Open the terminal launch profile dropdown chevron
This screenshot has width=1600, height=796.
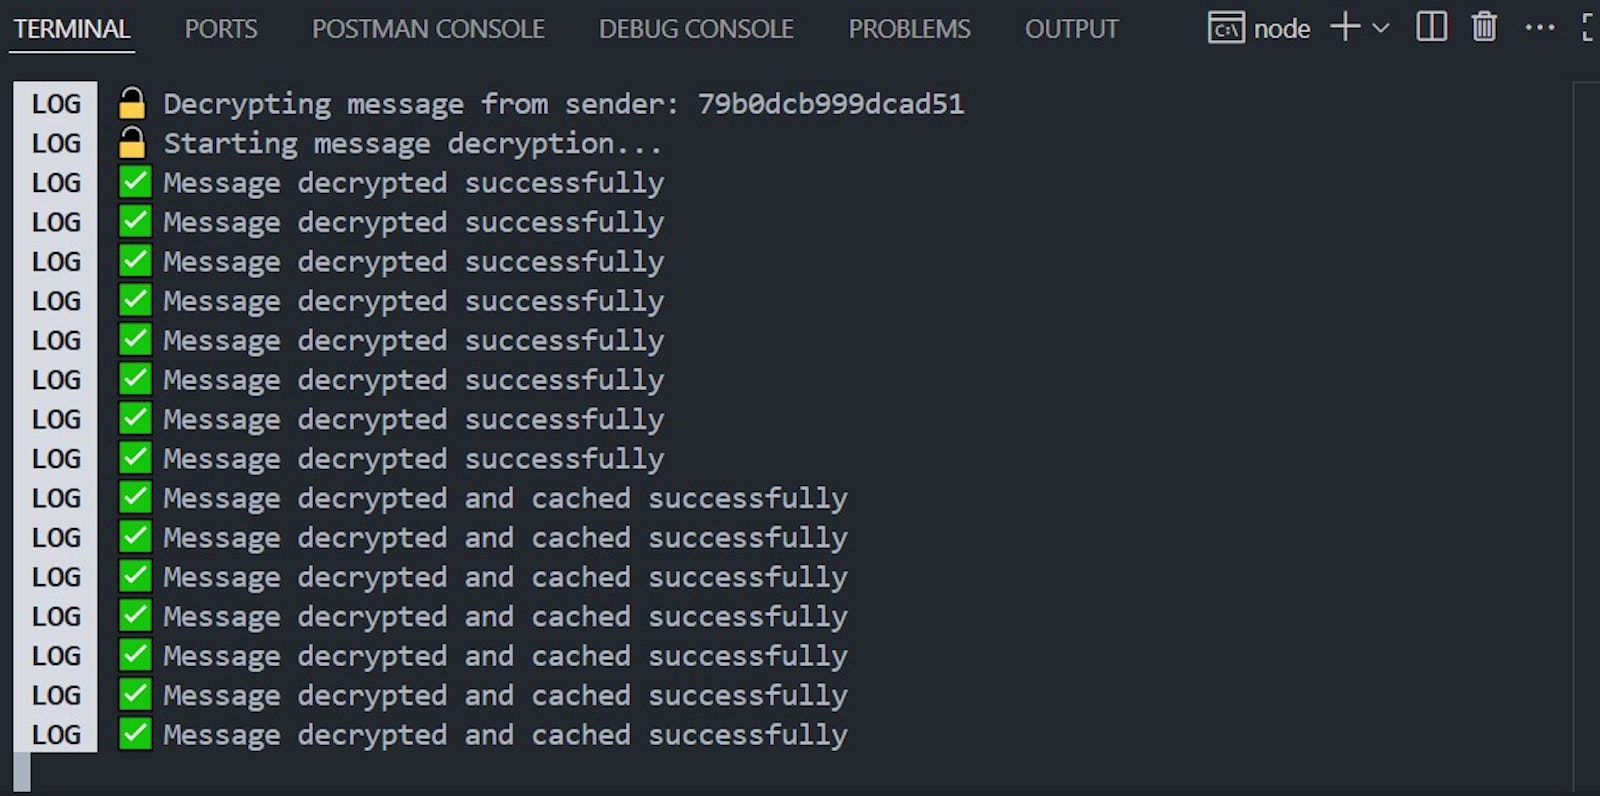1381,28
